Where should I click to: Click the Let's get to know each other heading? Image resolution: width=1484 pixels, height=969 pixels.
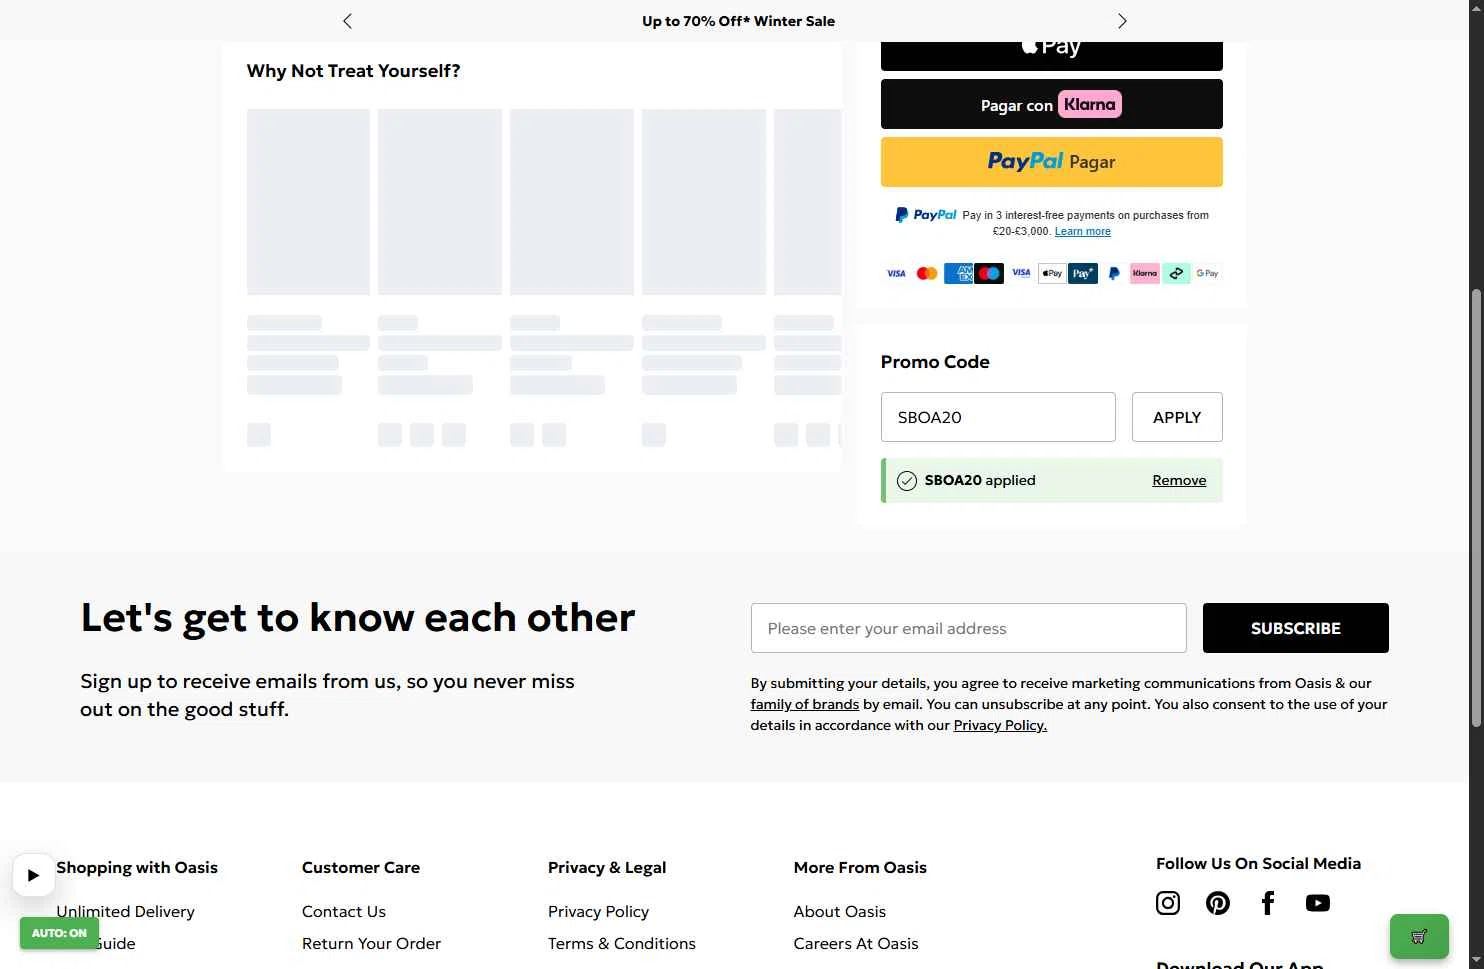(358, 618)
